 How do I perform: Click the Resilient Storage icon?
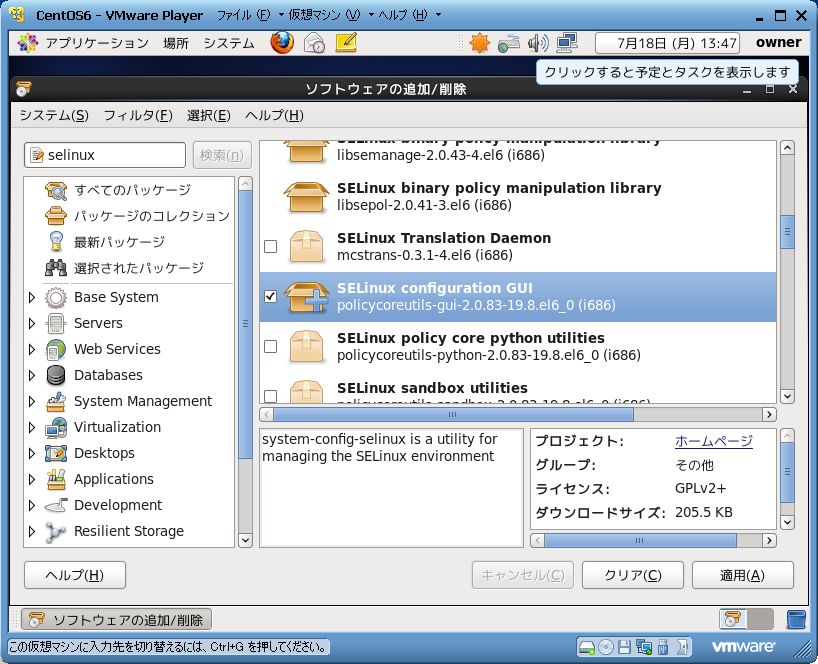[x=56, y=532]
